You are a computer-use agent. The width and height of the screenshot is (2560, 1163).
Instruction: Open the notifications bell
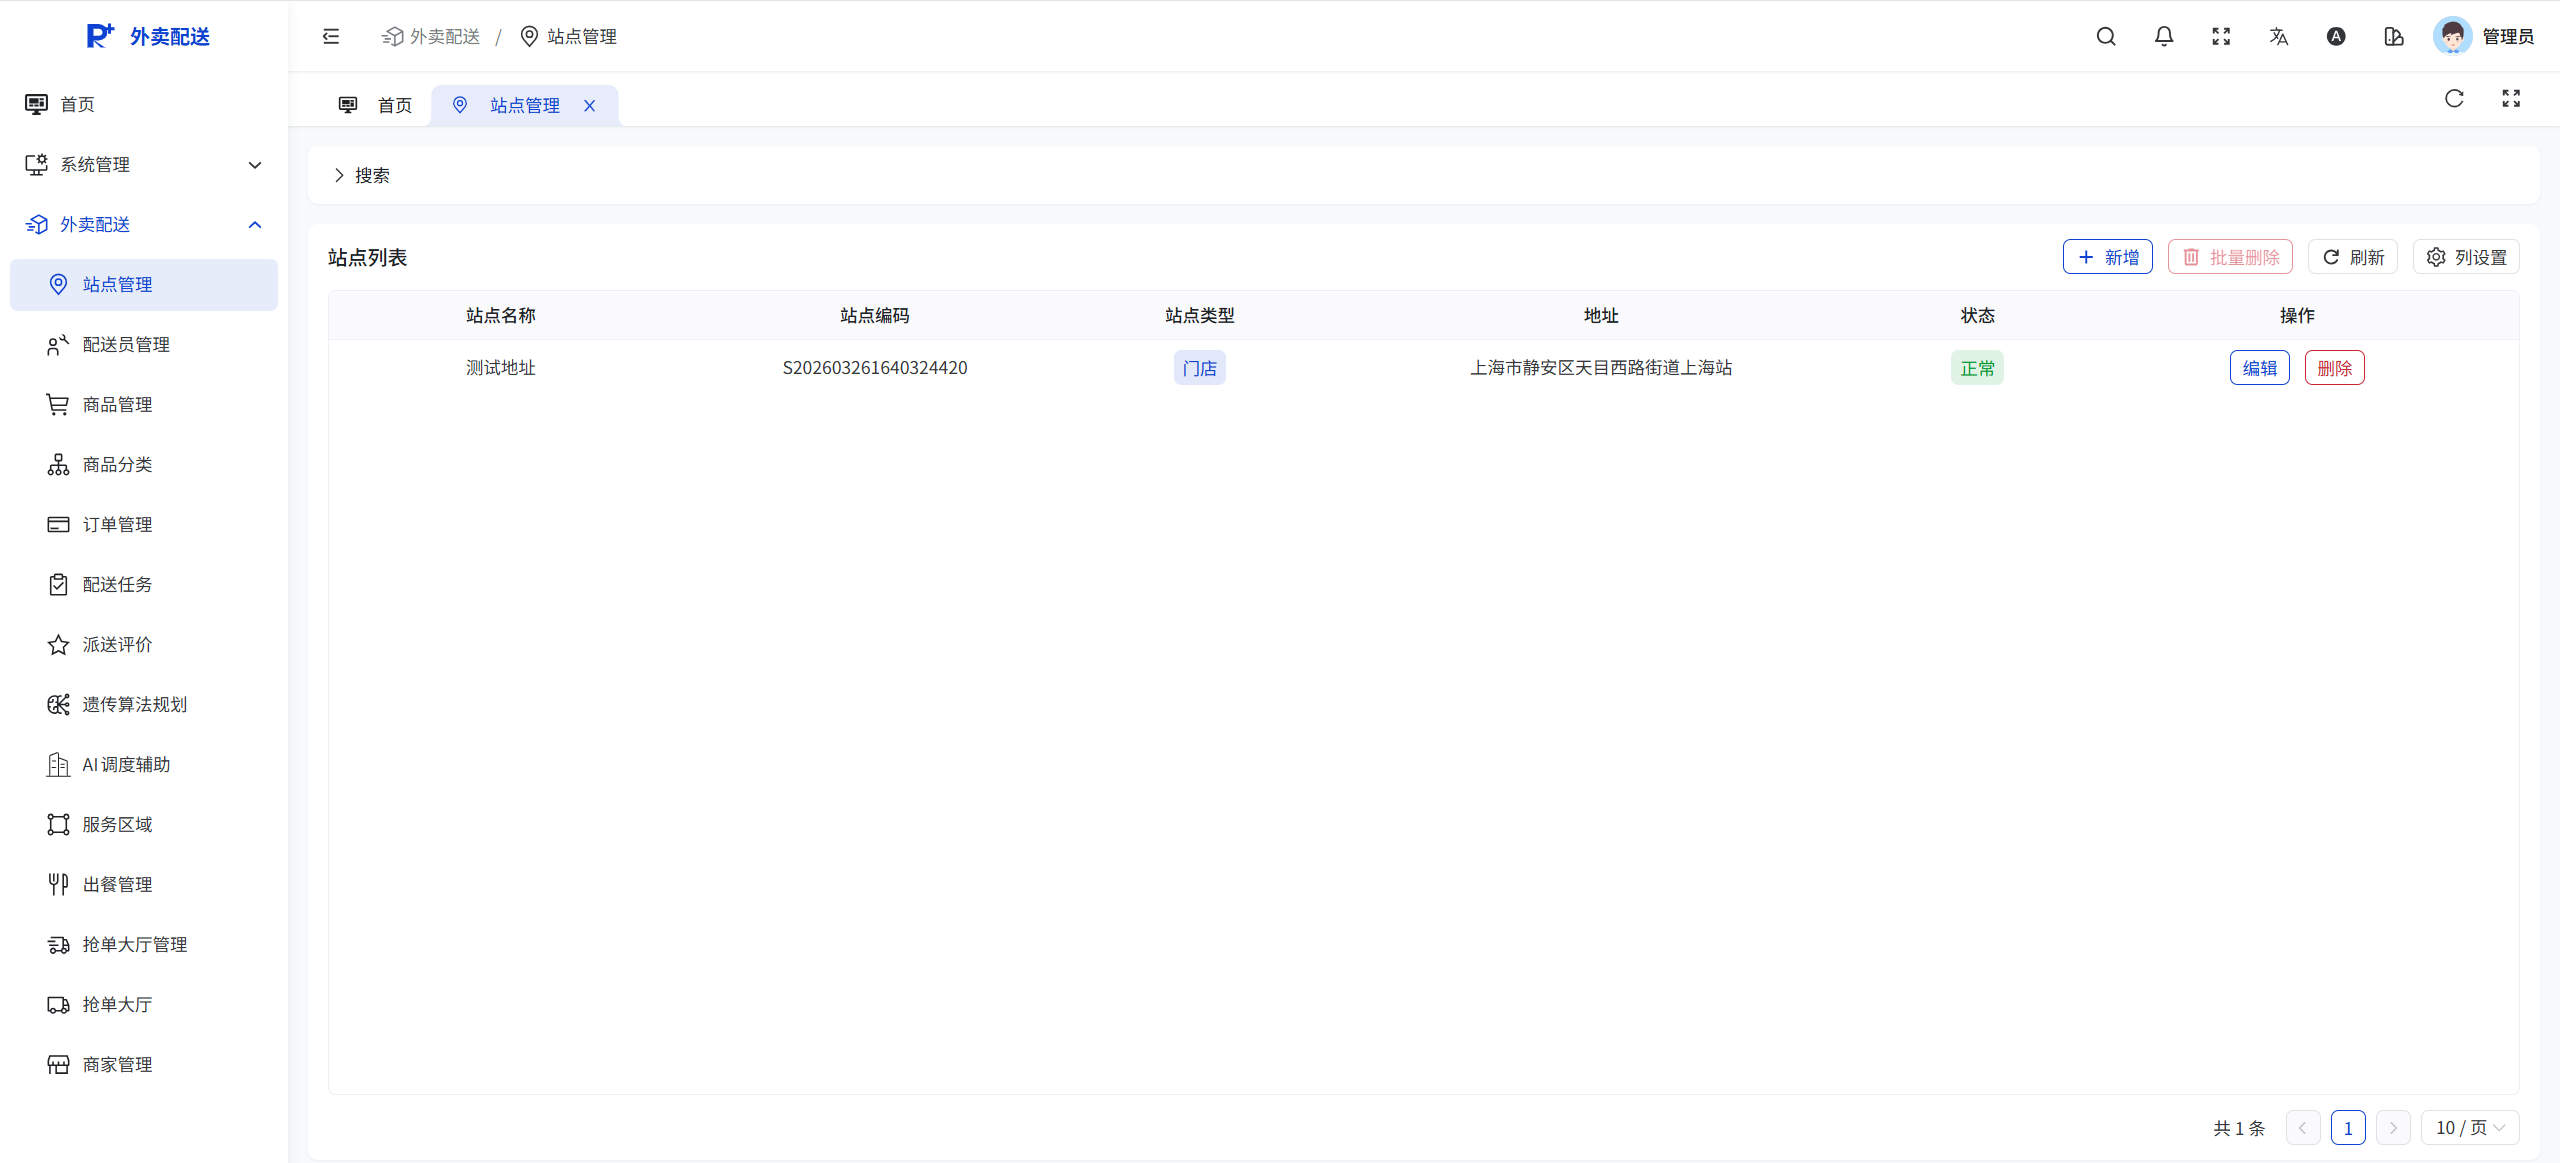[x=2164, y=37]
